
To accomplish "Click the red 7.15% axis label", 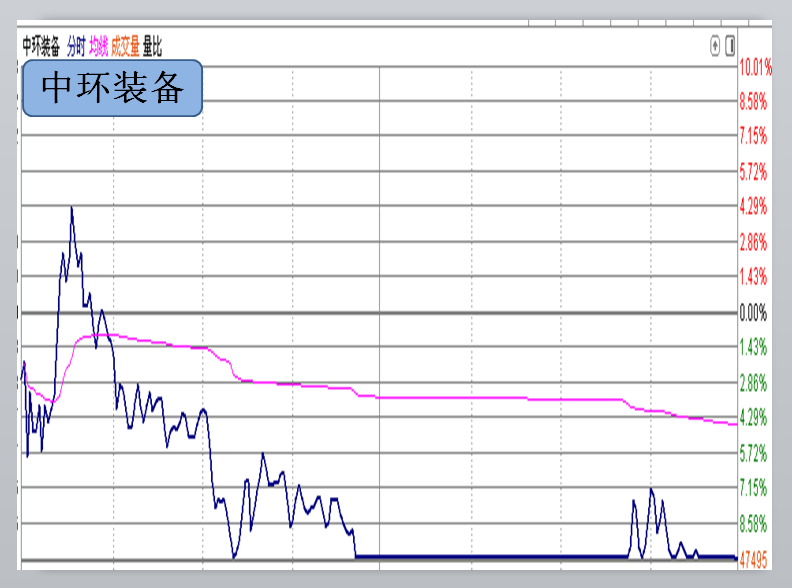I will coord(753,136).
